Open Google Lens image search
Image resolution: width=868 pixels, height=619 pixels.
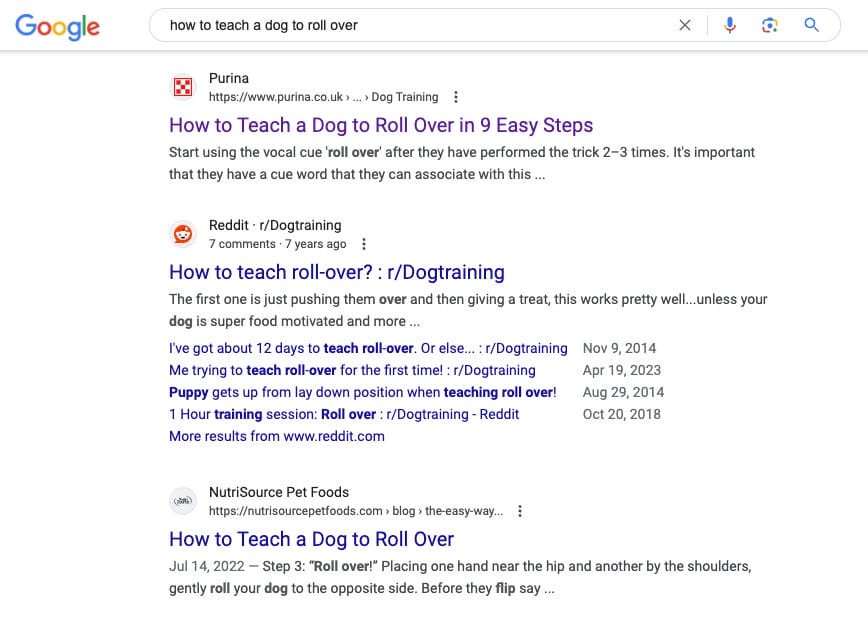click(x=769, y=25)
